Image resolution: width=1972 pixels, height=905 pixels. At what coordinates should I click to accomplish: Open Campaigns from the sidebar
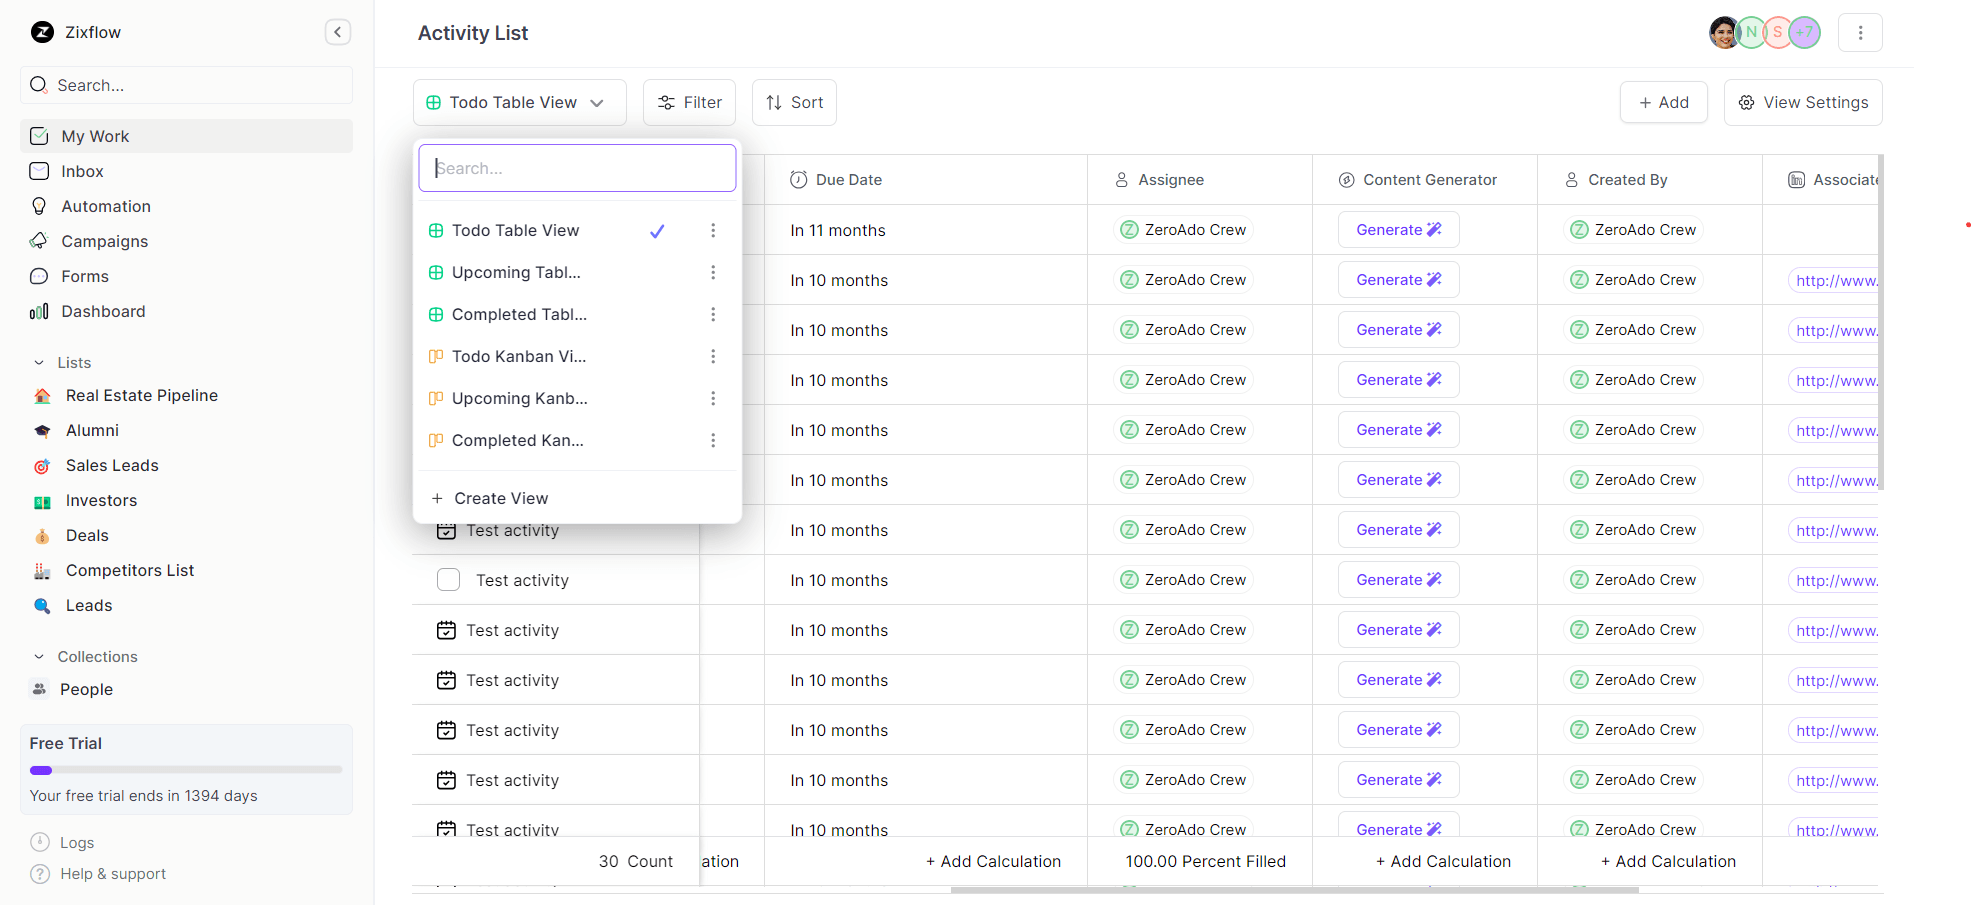pyautogui.click(x=103, y=241)
